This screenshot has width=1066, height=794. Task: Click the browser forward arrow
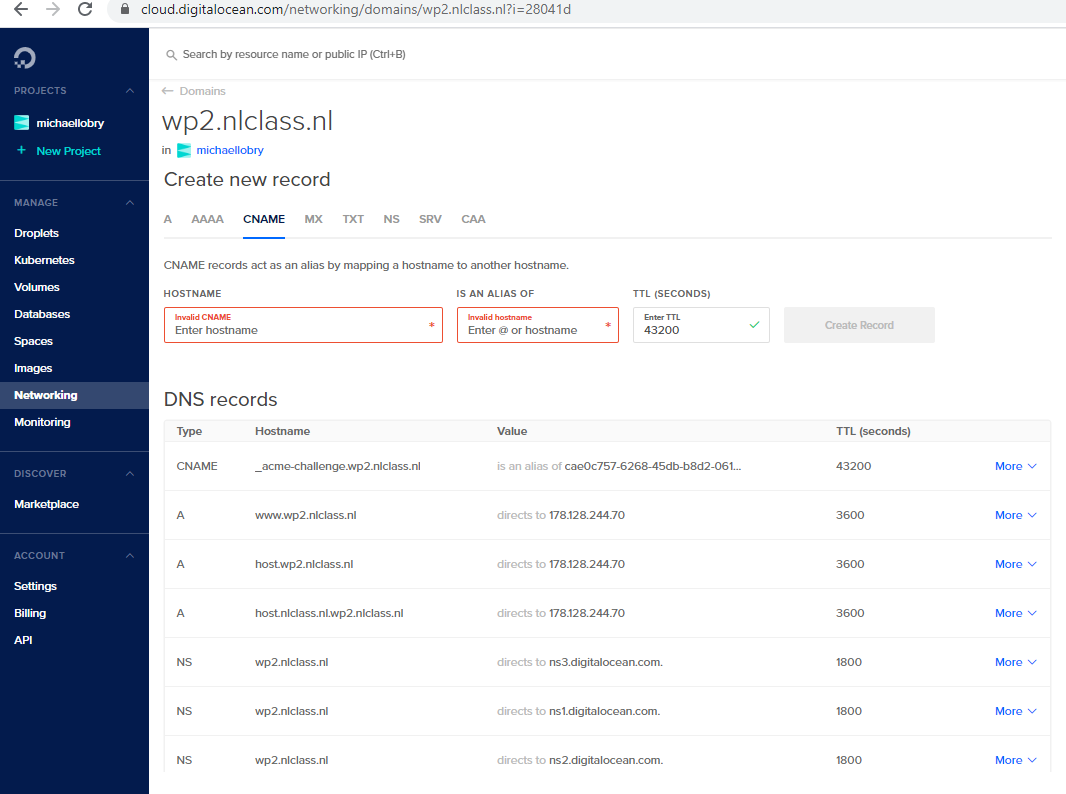53,9
